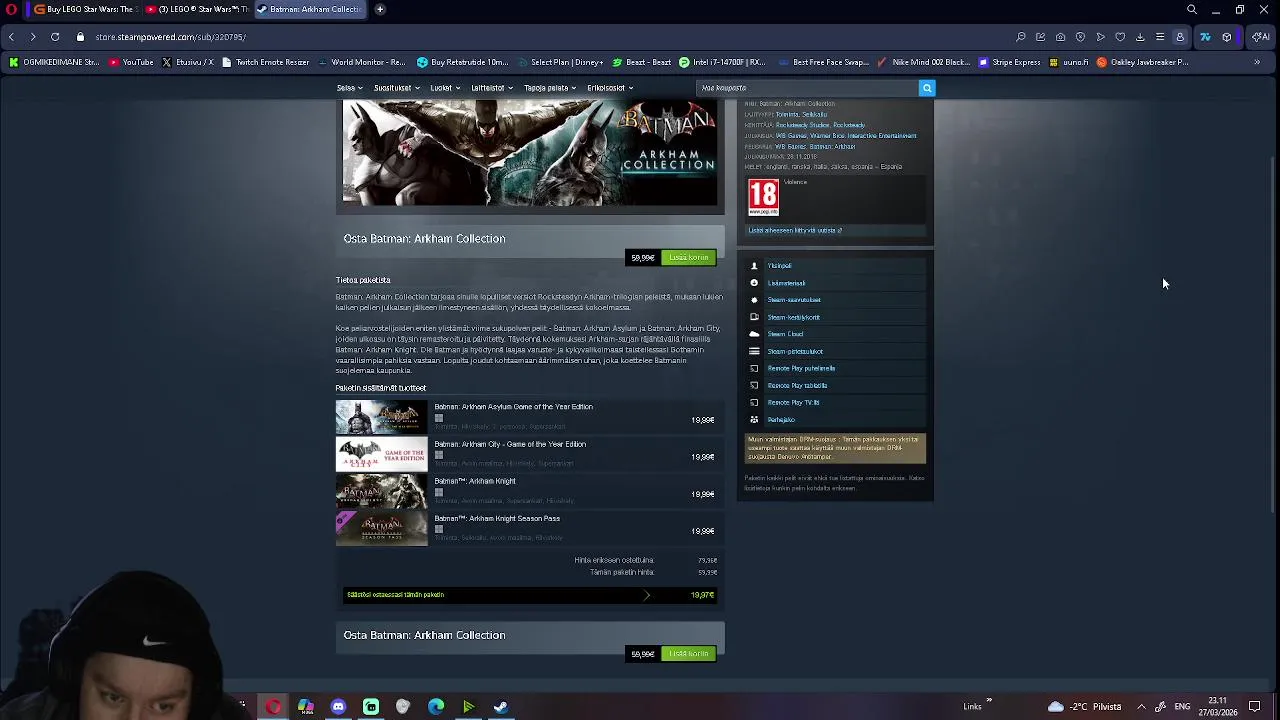The width and height of the screenshot is (1280, 720).
Task: Click the Batman Arkham Collection header banner
Action: pyautogui.click(x=530, y=152)
